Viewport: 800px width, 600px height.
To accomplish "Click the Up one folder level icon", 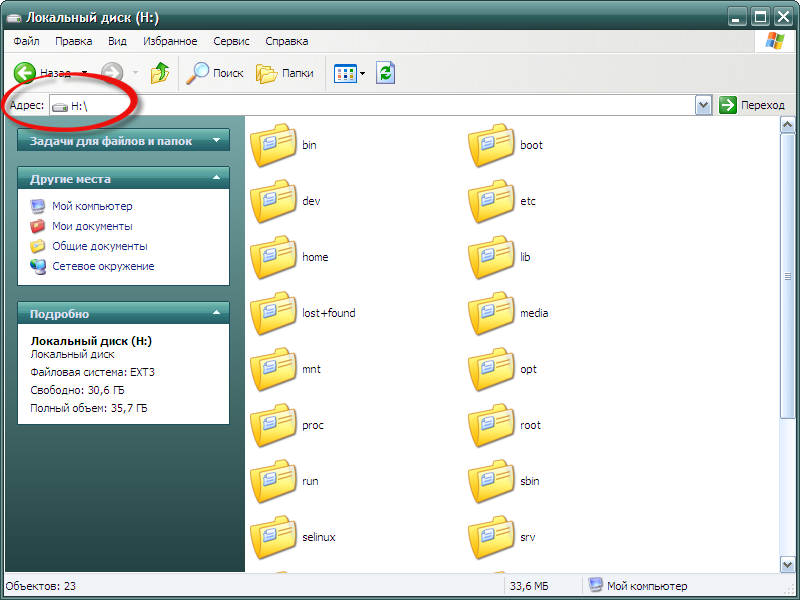I will click(160, 73).
